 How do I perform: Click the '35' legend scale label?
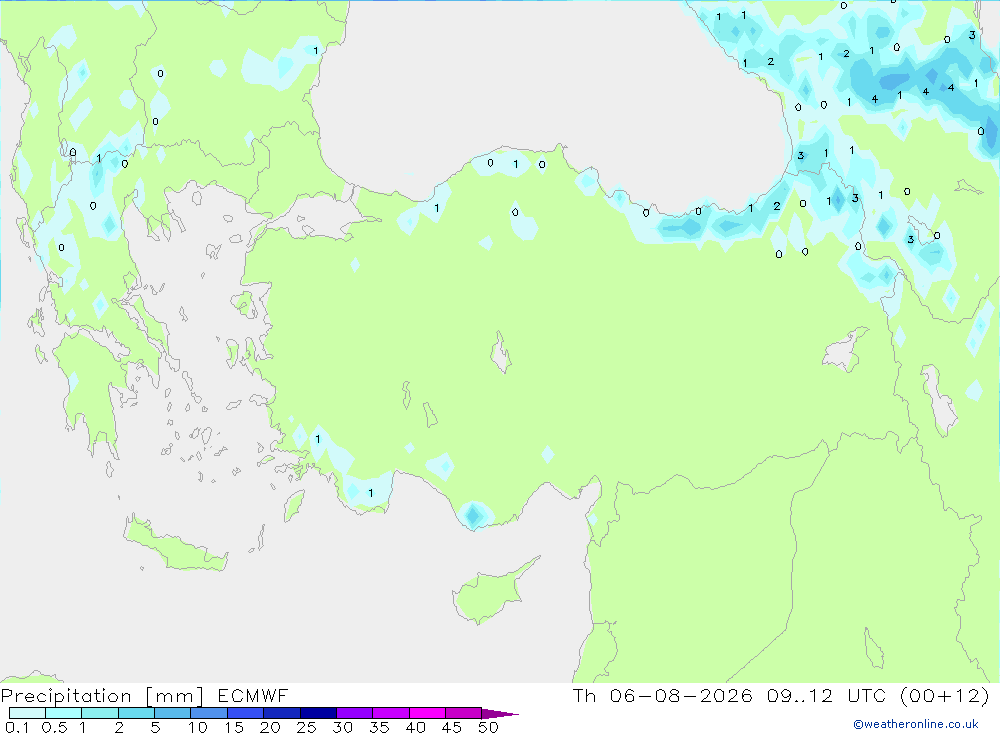(379, 727)
